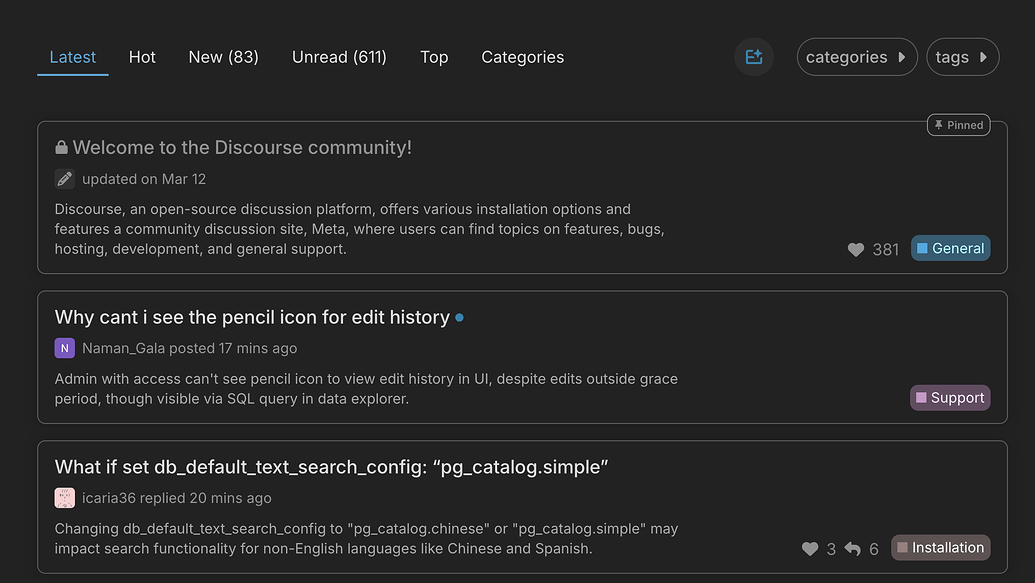The height and width of the screenshot is (583, 1035).
Task: Click the heart icon next to 381
Action: pyautogui.click(x=856, y=250)
